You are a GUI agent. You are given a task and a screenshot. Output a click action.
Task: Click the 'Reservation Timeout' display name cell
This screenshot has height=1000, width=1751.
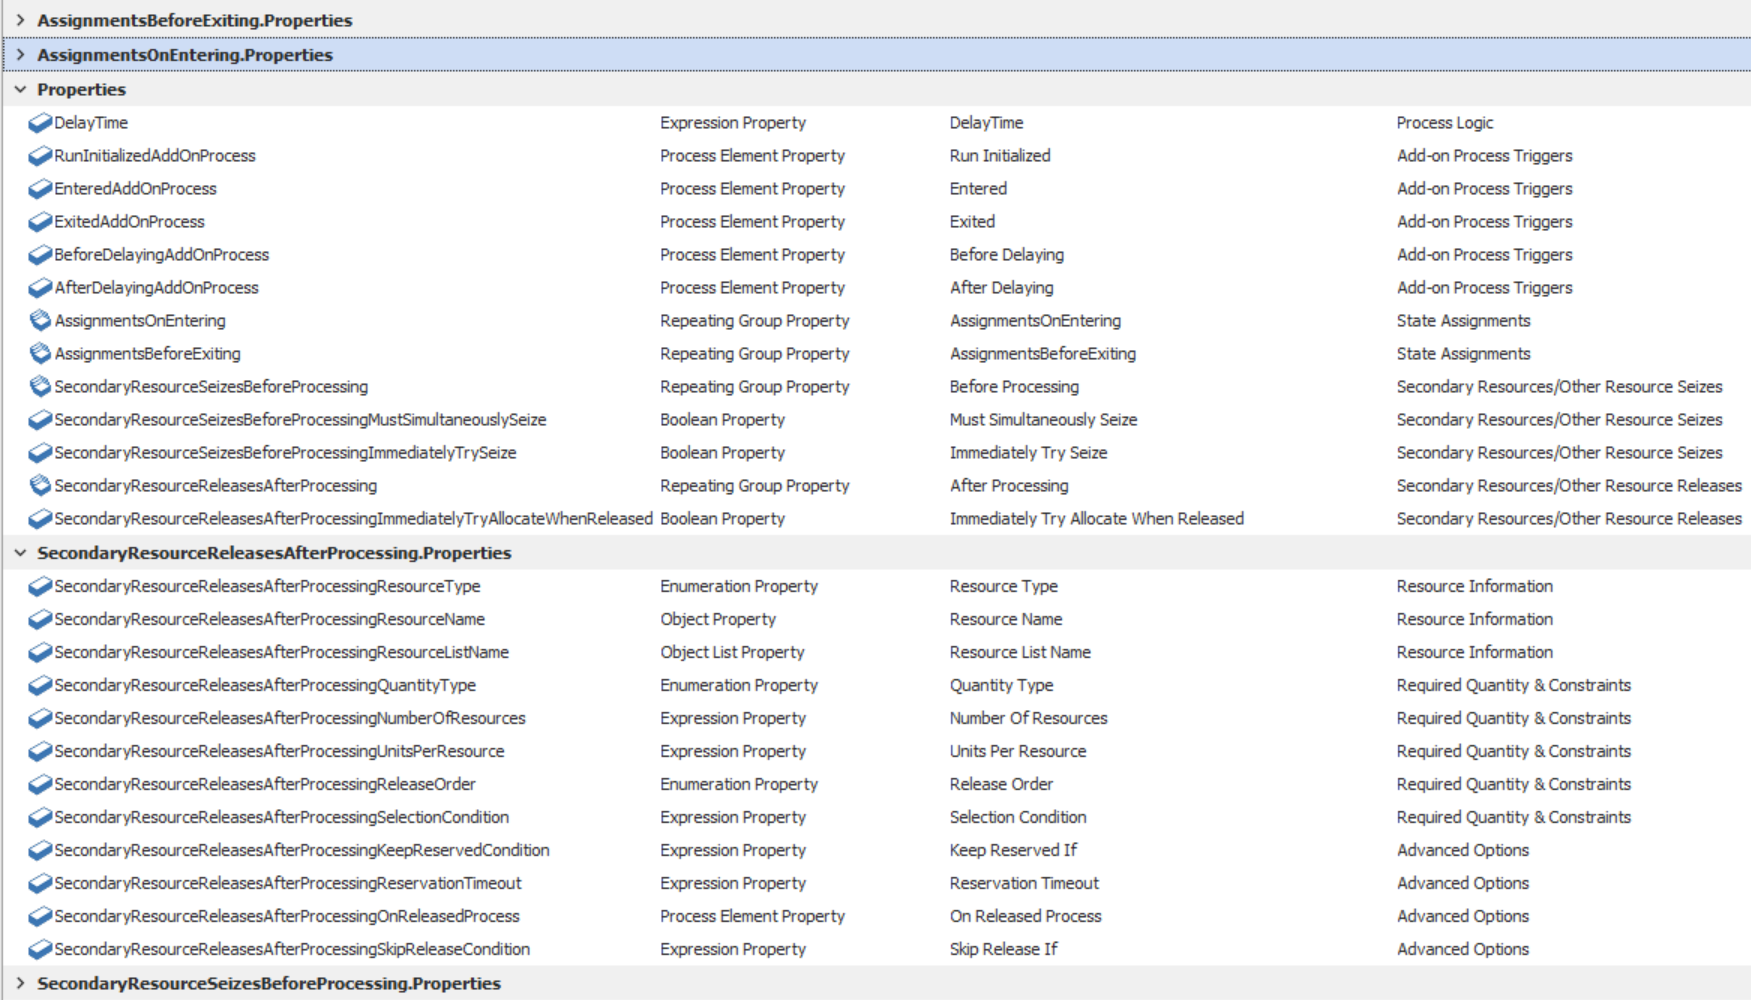1024,884
